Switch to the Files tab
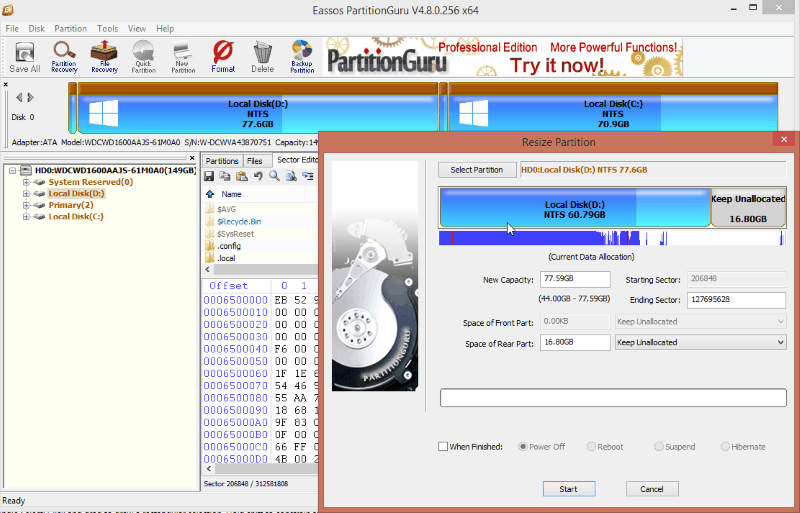800x513 pixels. pos(255,161)
